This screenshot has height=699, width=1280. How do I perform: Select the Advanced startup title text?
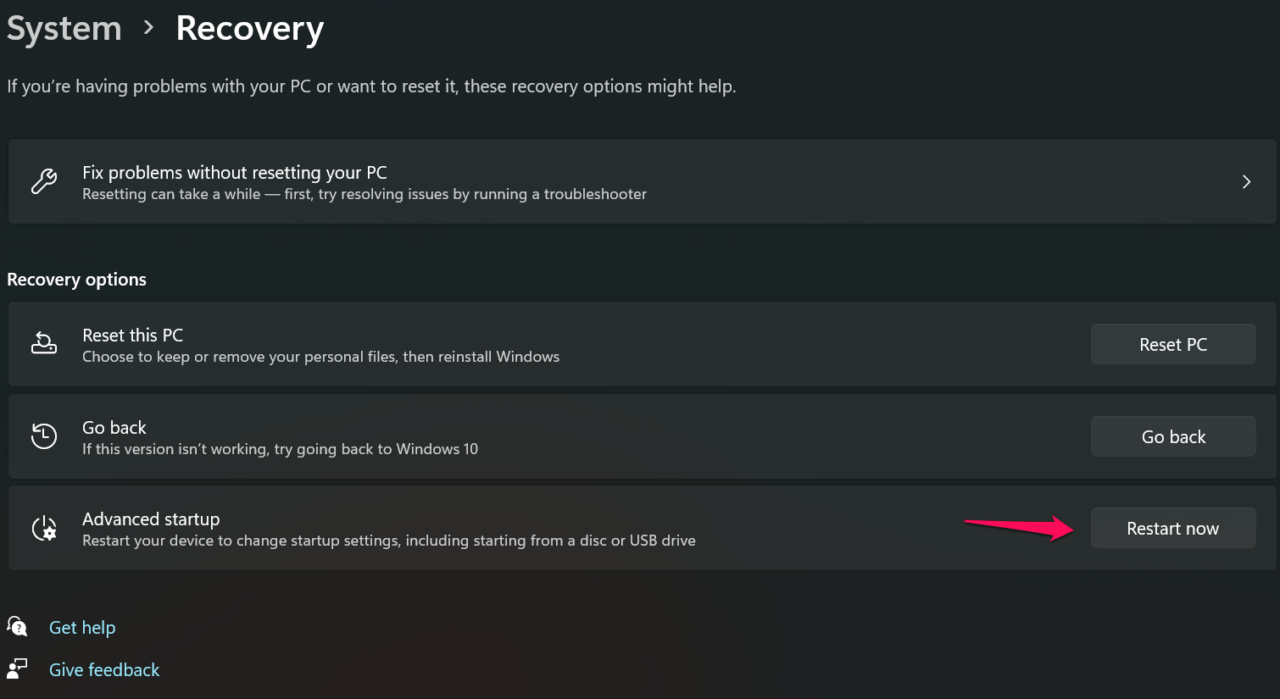(x=151, y=519)
